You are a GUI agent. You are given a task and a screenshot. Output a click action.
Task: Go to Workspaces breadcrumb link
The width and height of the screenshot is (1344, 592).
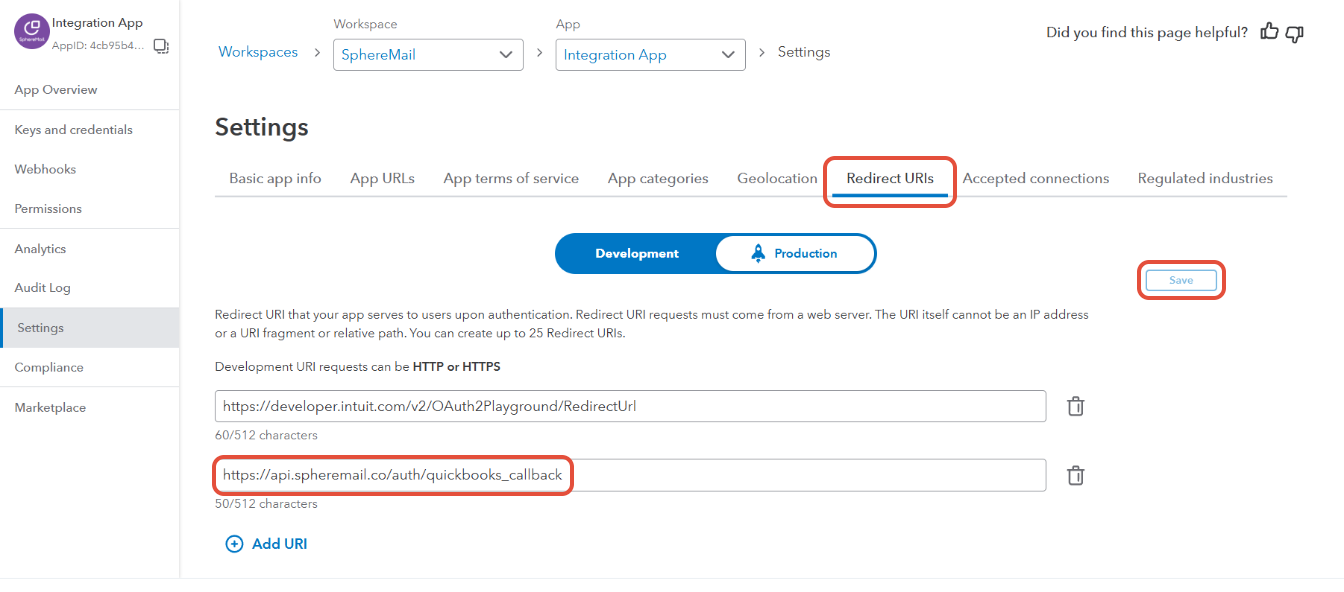pos(258,52)
